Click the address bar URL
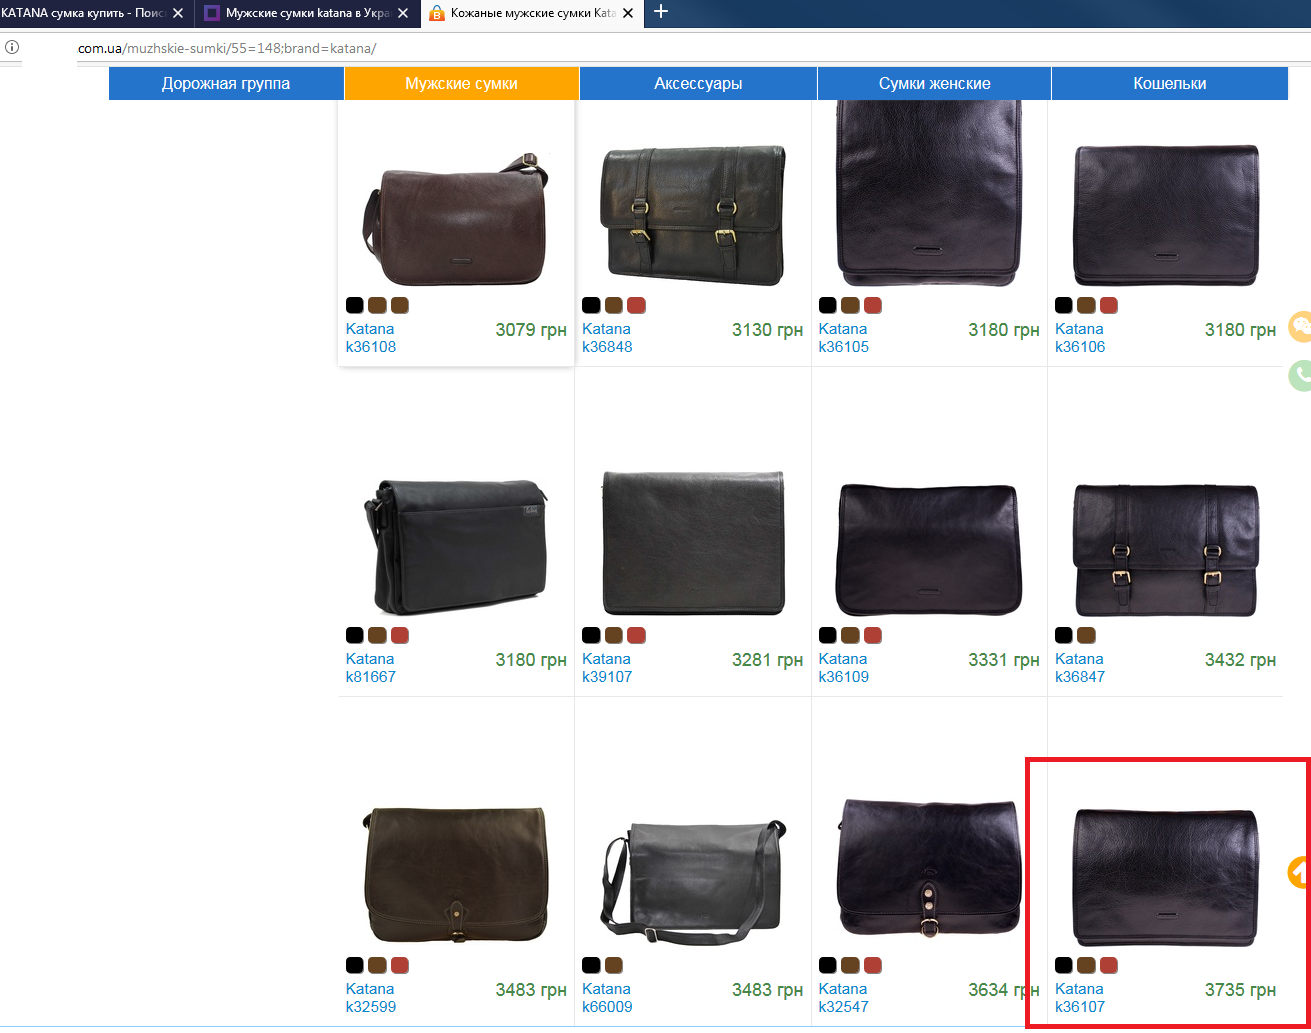This screenshot has height=1033, width=1311. click(227, 48)
